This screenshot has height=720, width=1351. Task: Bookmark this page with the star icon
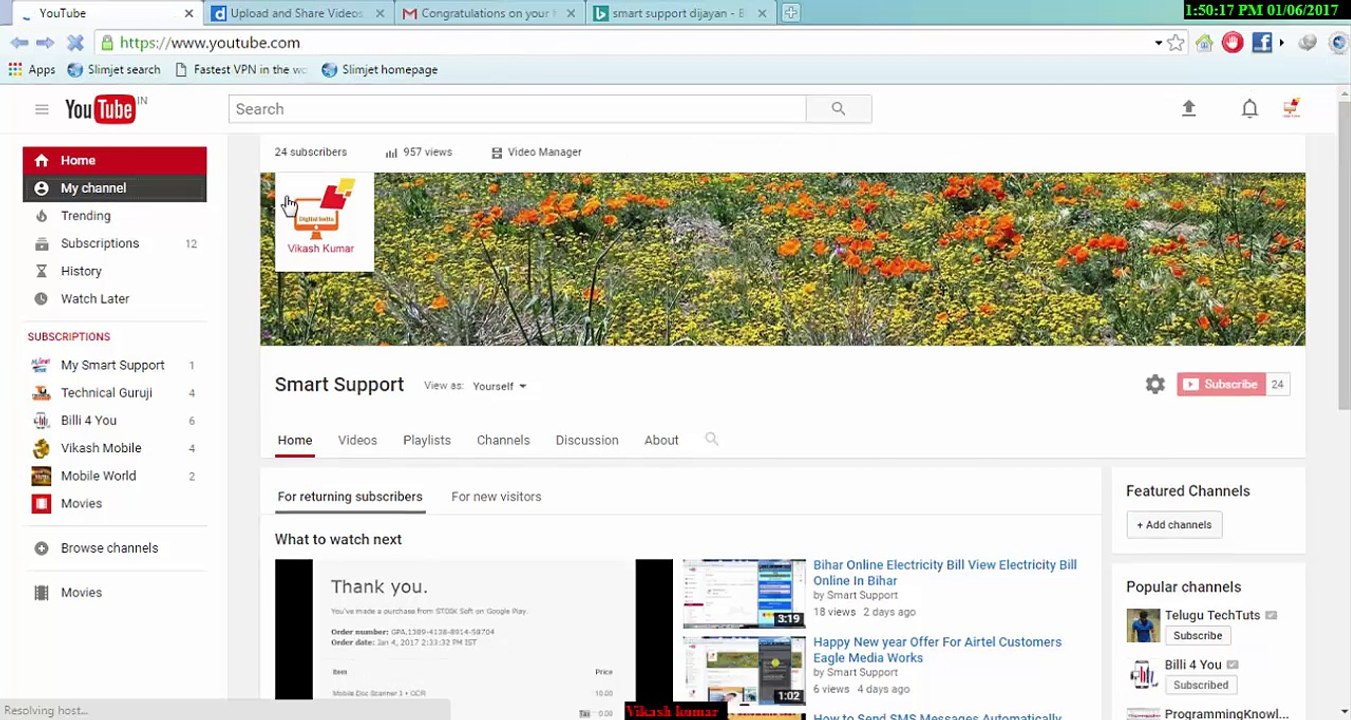[x=1176, y=43]
